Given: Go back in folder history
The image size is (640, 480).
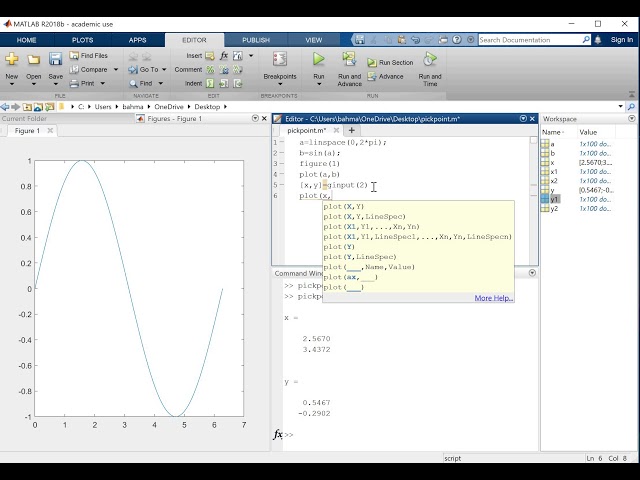Looking at the screenshot, I should point(5,107).
